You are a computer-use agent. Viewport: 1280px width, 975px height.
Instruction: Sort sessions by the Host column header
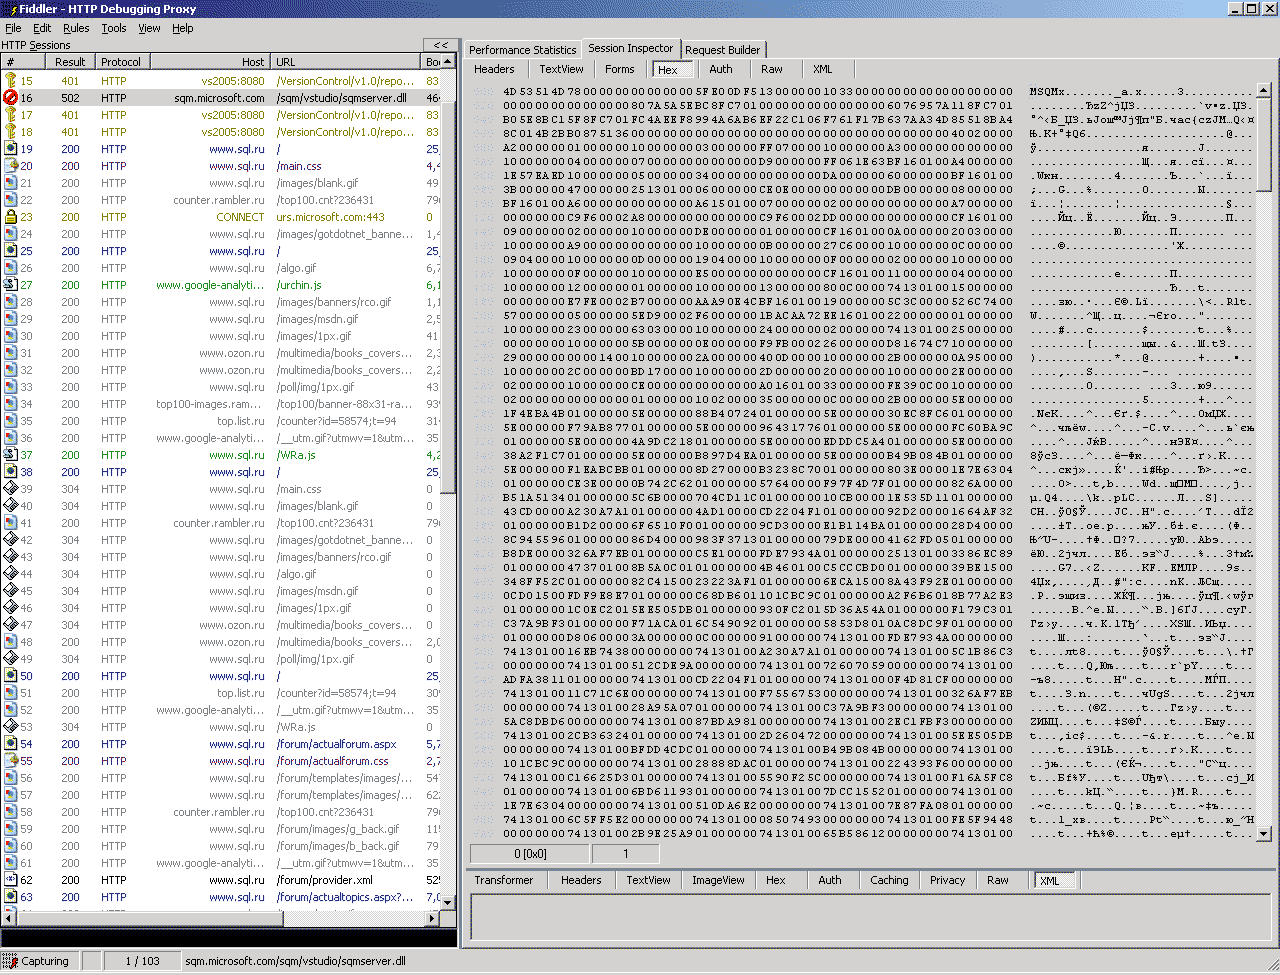[x=211, y=62]
